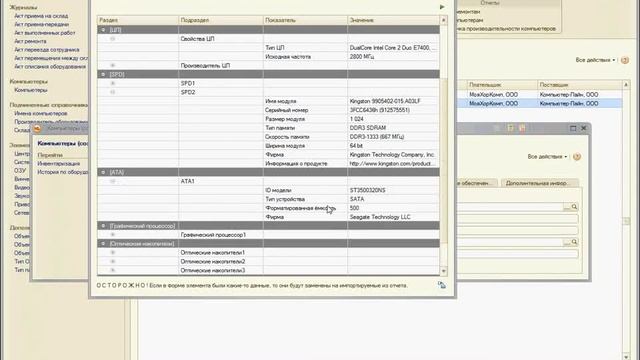
Task: Open help icon in the Компьютеры window
Action: click(577, 157)
